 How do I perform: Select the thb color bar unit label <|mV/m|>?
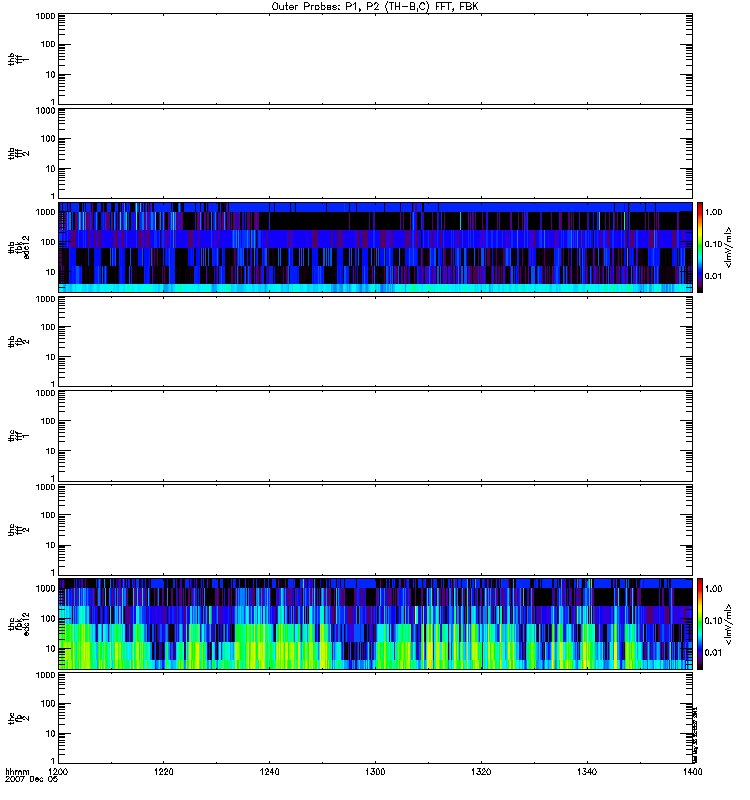pos(729,247)
